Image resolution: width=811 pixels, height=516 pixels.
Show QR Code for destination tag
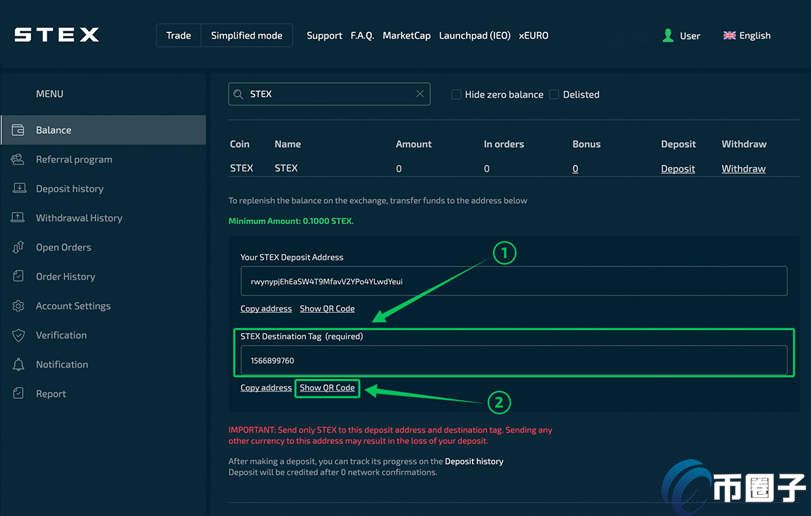click(x=327, y=388)
